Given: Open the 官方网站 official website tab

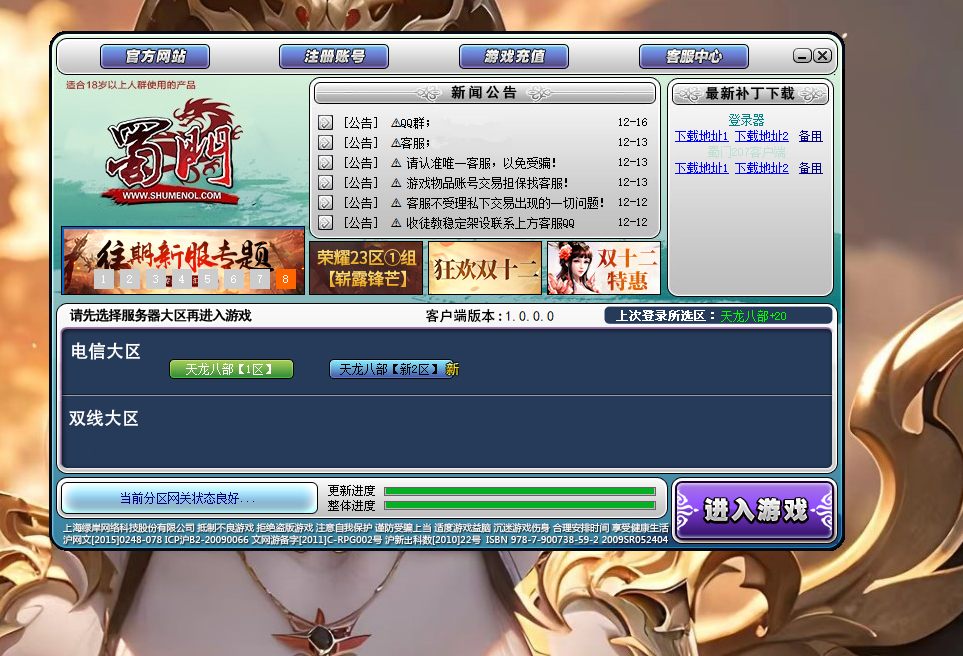Looking at the screenshot, I should pos(155,56).
